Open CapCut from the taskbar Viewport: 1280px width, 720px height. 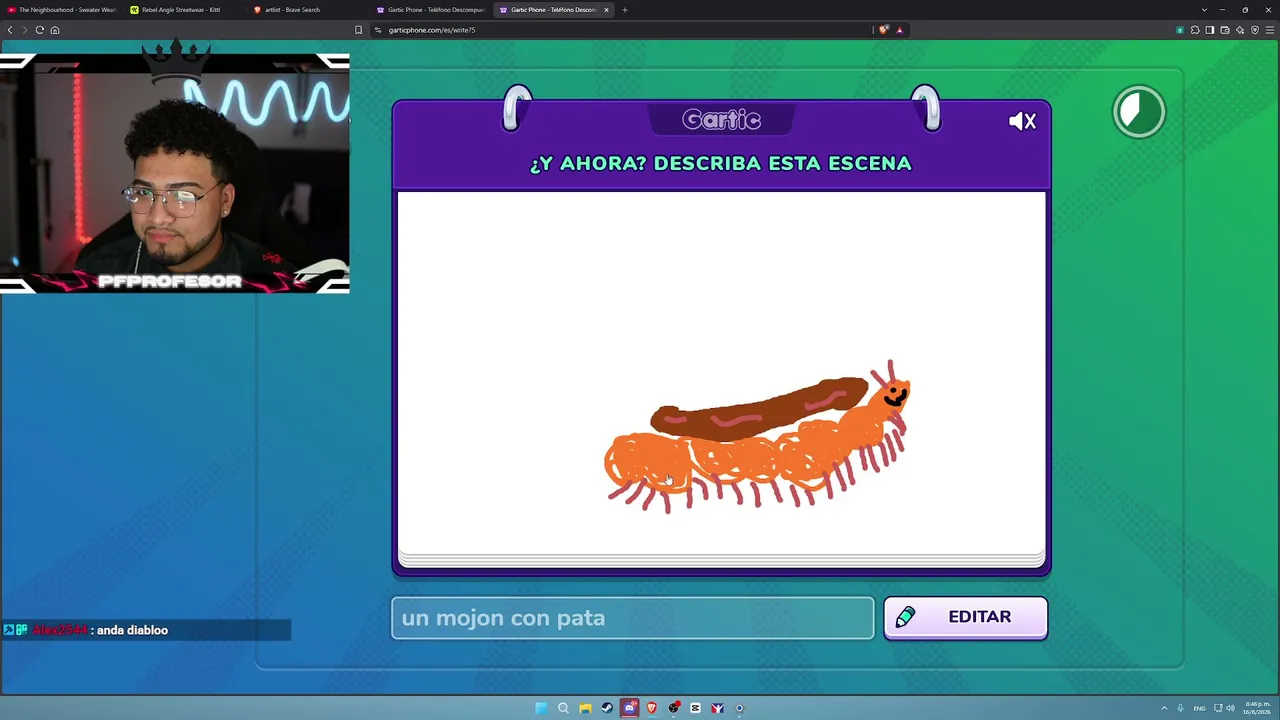pos(695,708)
